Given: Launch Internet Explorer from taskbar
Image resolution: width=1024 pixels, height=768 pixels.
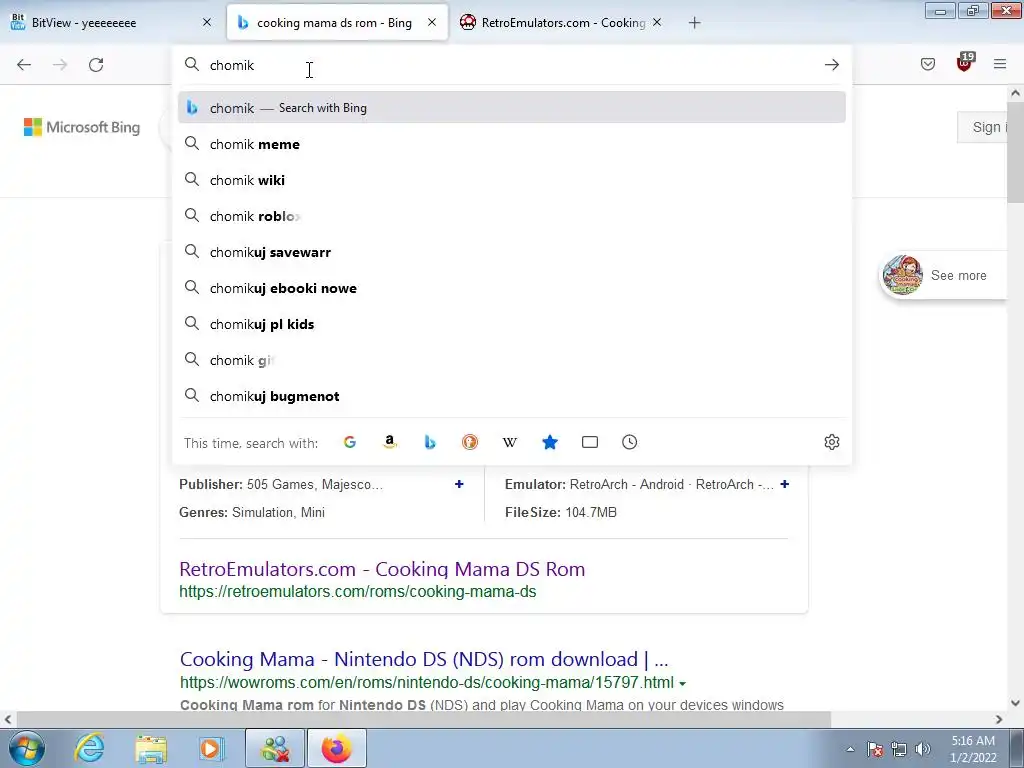Looking at the screenshot, I should coord(89,748).
